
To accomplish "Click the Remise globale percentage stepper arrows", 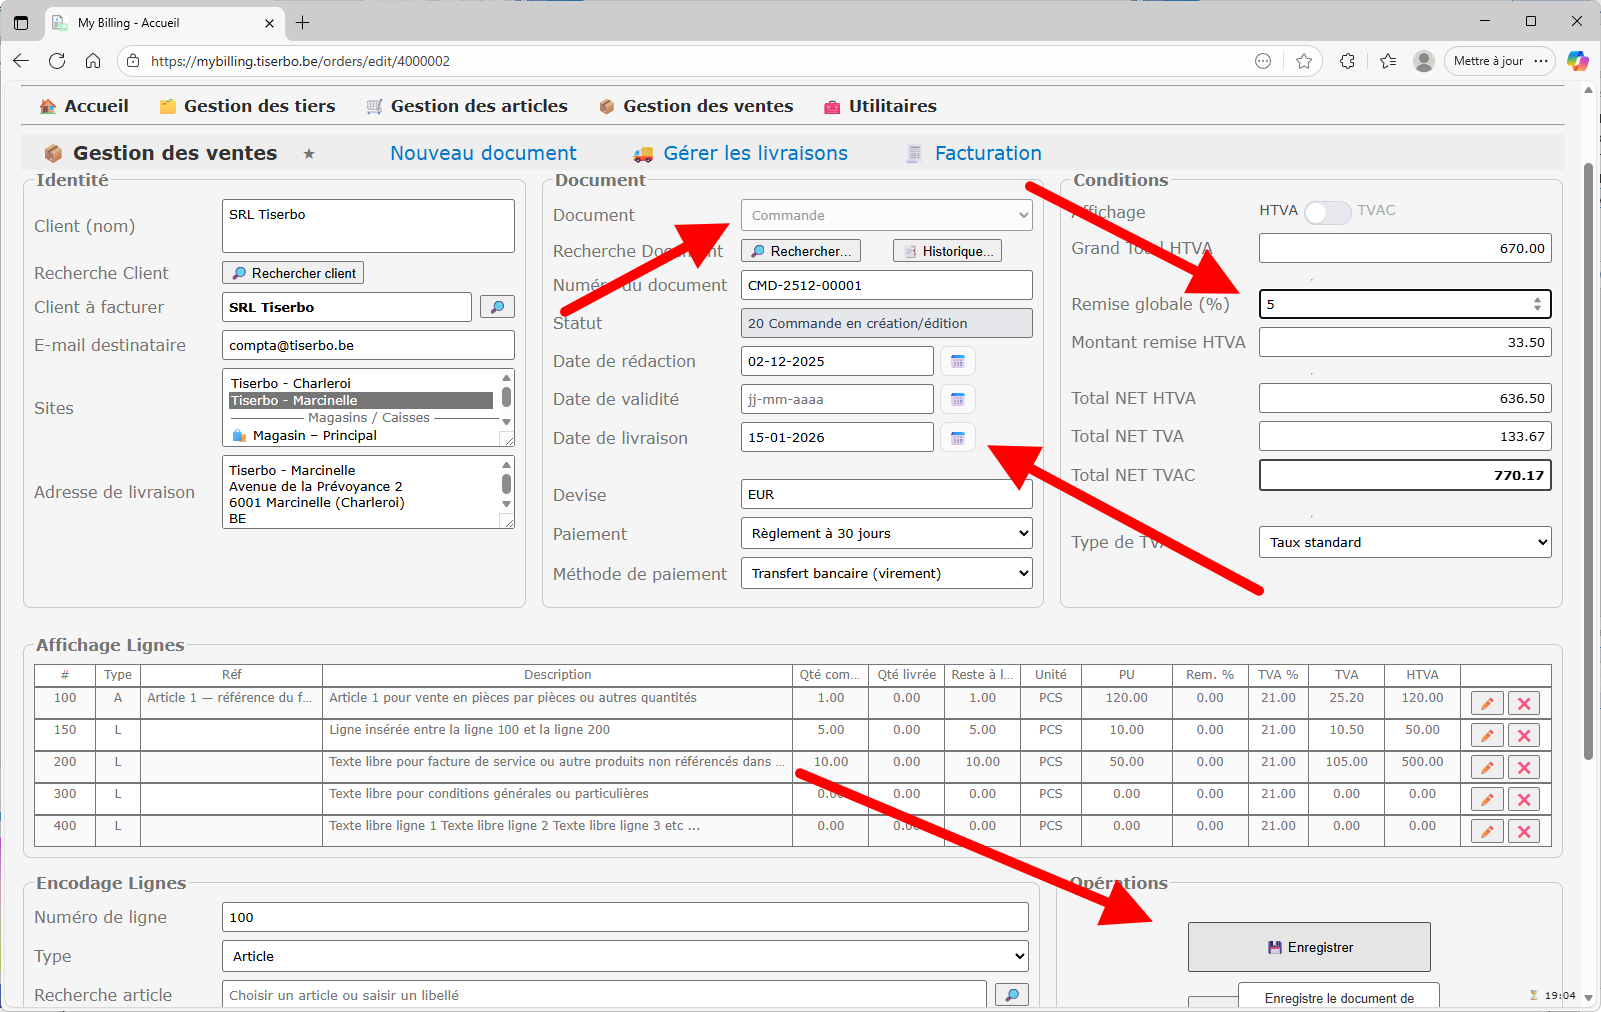I will click(x=1537, y=304).
